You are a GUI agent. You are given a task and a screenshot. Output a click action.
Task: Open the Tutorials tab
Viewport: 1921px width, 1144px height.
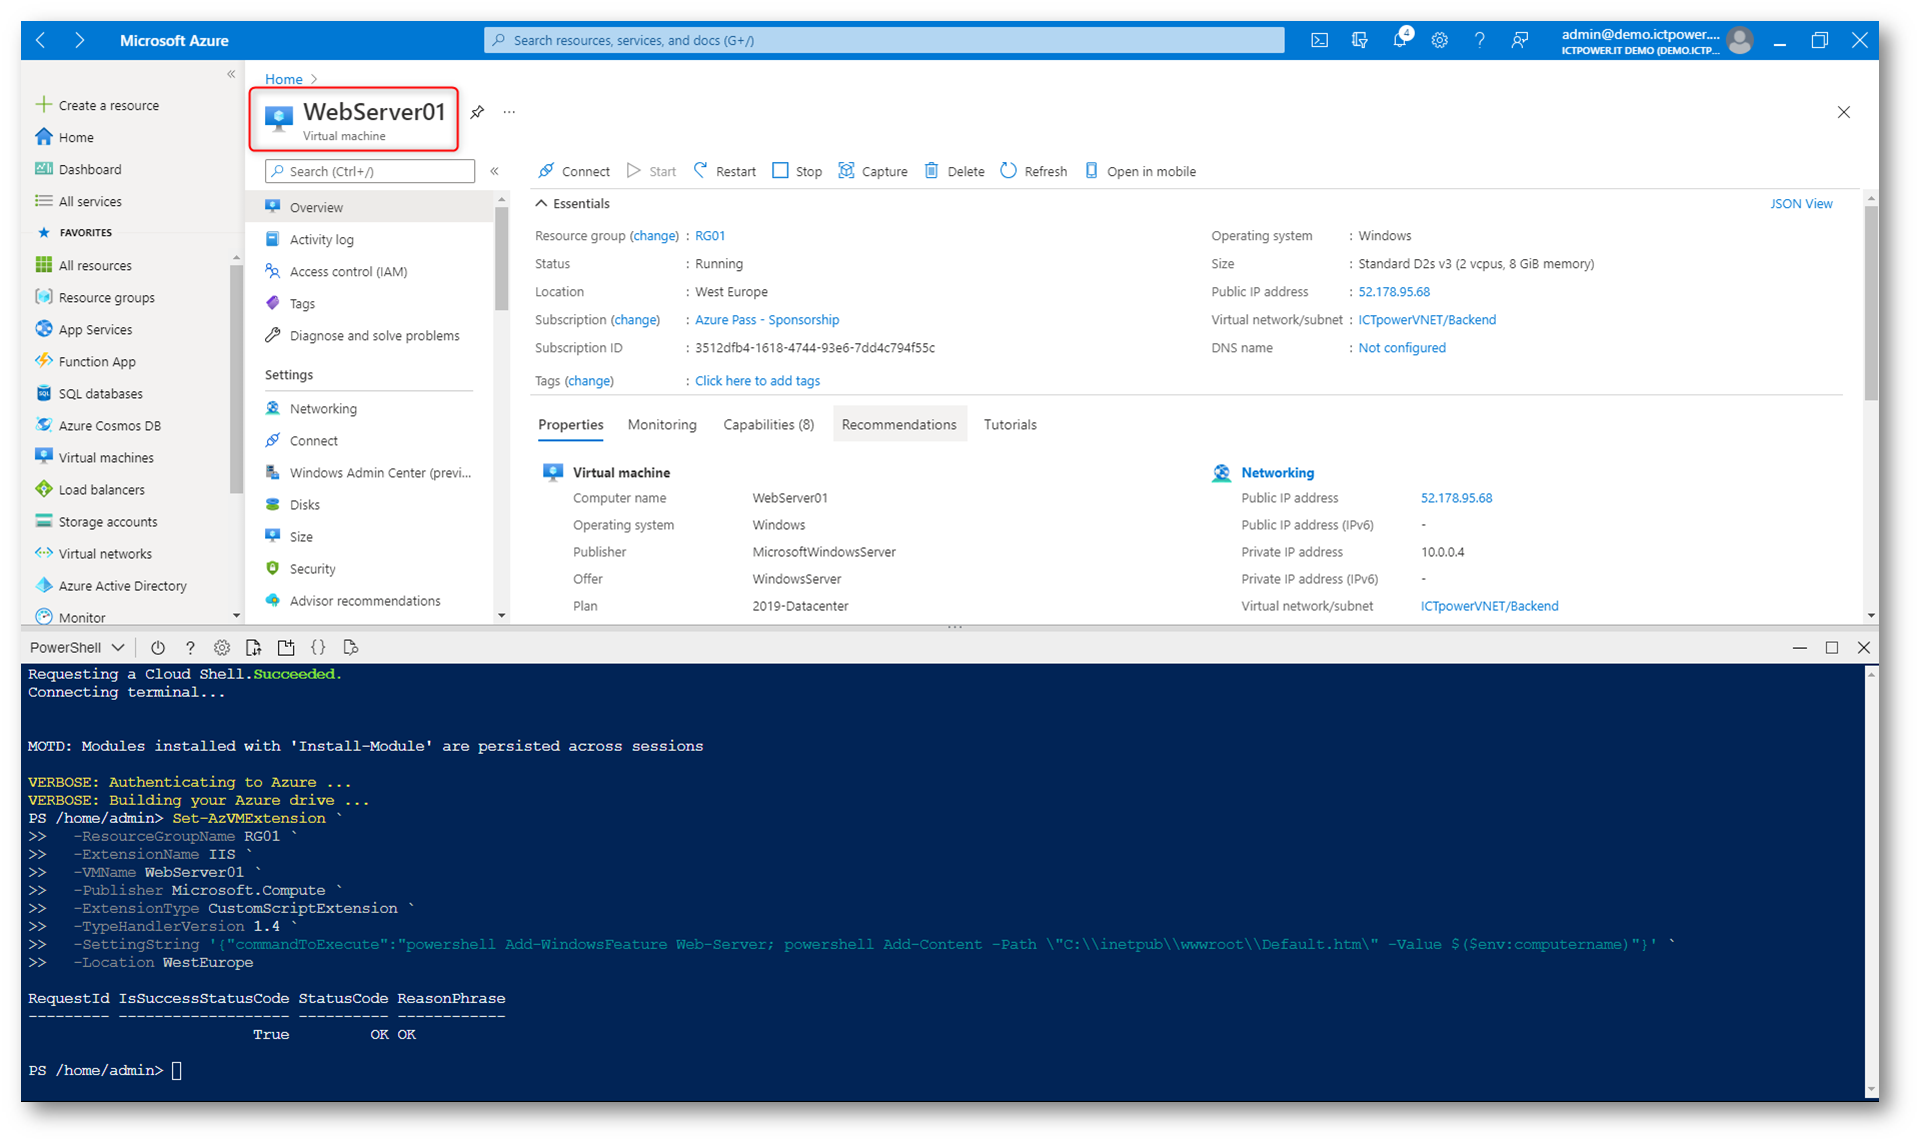pyautogui.click(x=1010, y=425)
